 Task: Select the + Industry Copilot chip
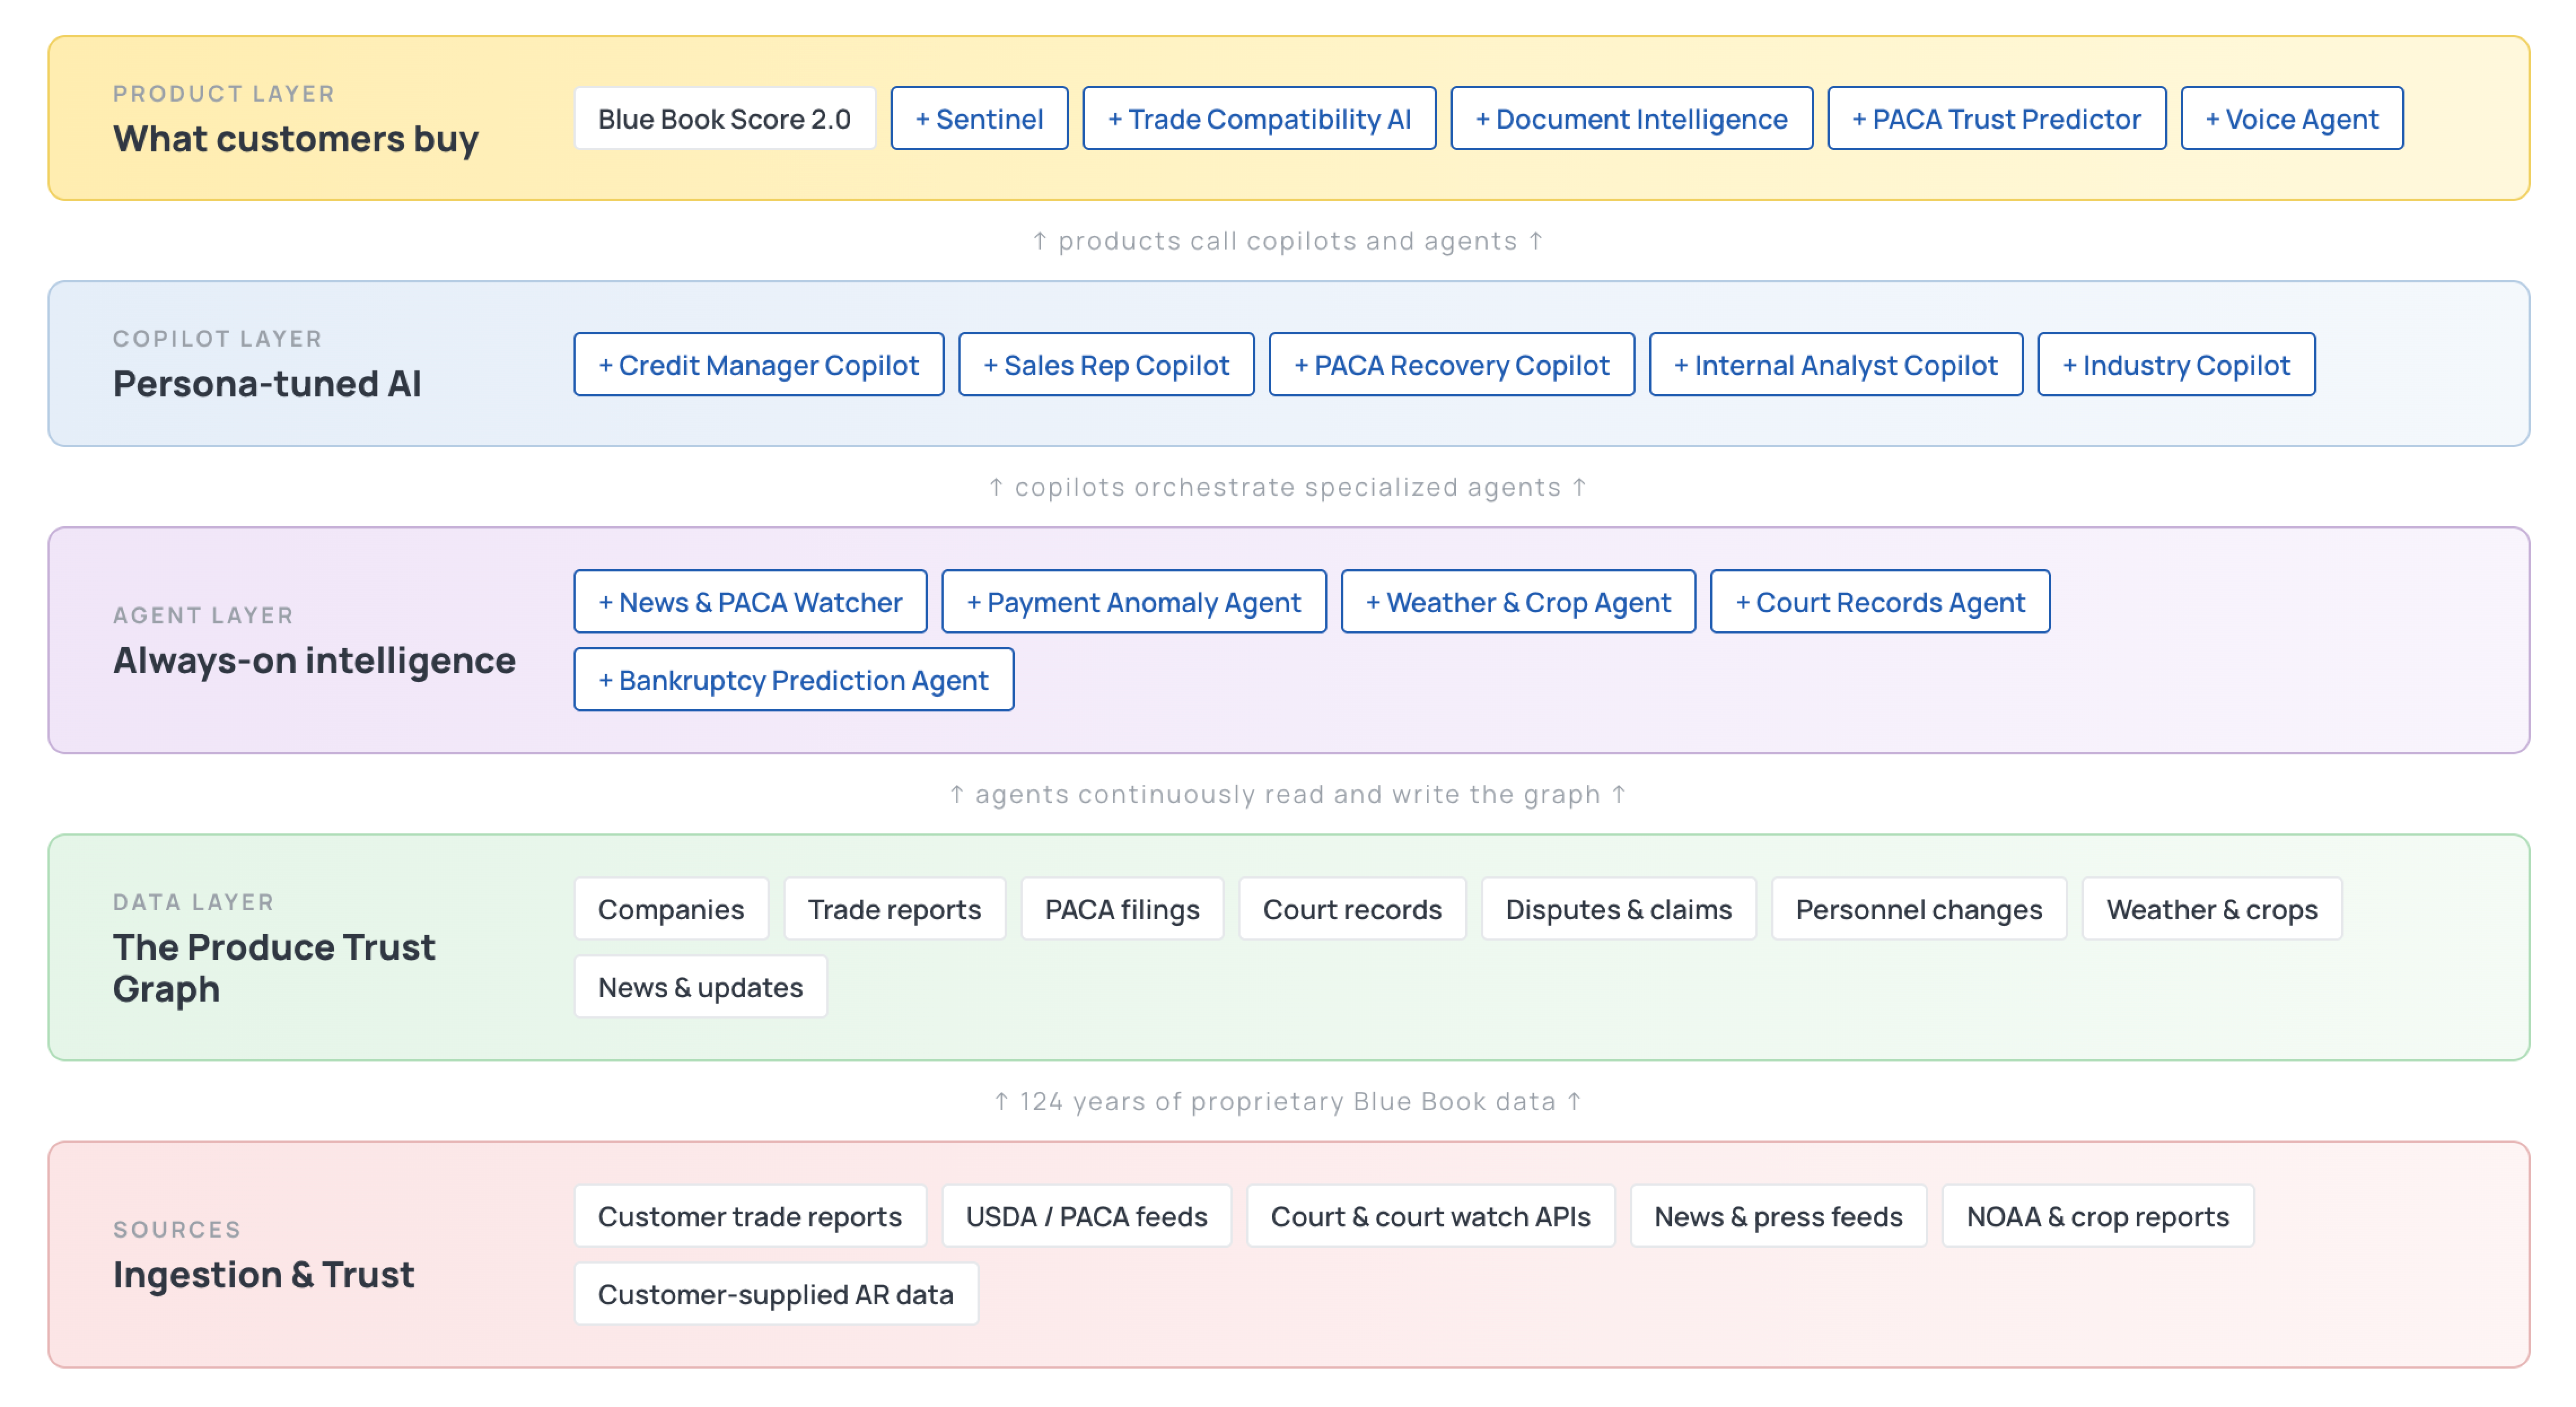click(2176, 365)
